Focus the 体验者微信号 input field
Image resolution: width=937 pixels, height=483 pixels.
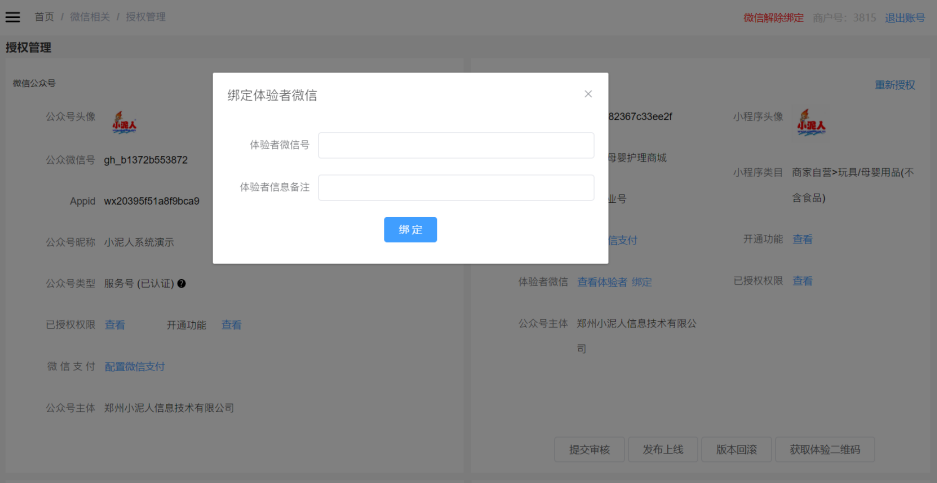pyautogui.click(x=456, y=145)
